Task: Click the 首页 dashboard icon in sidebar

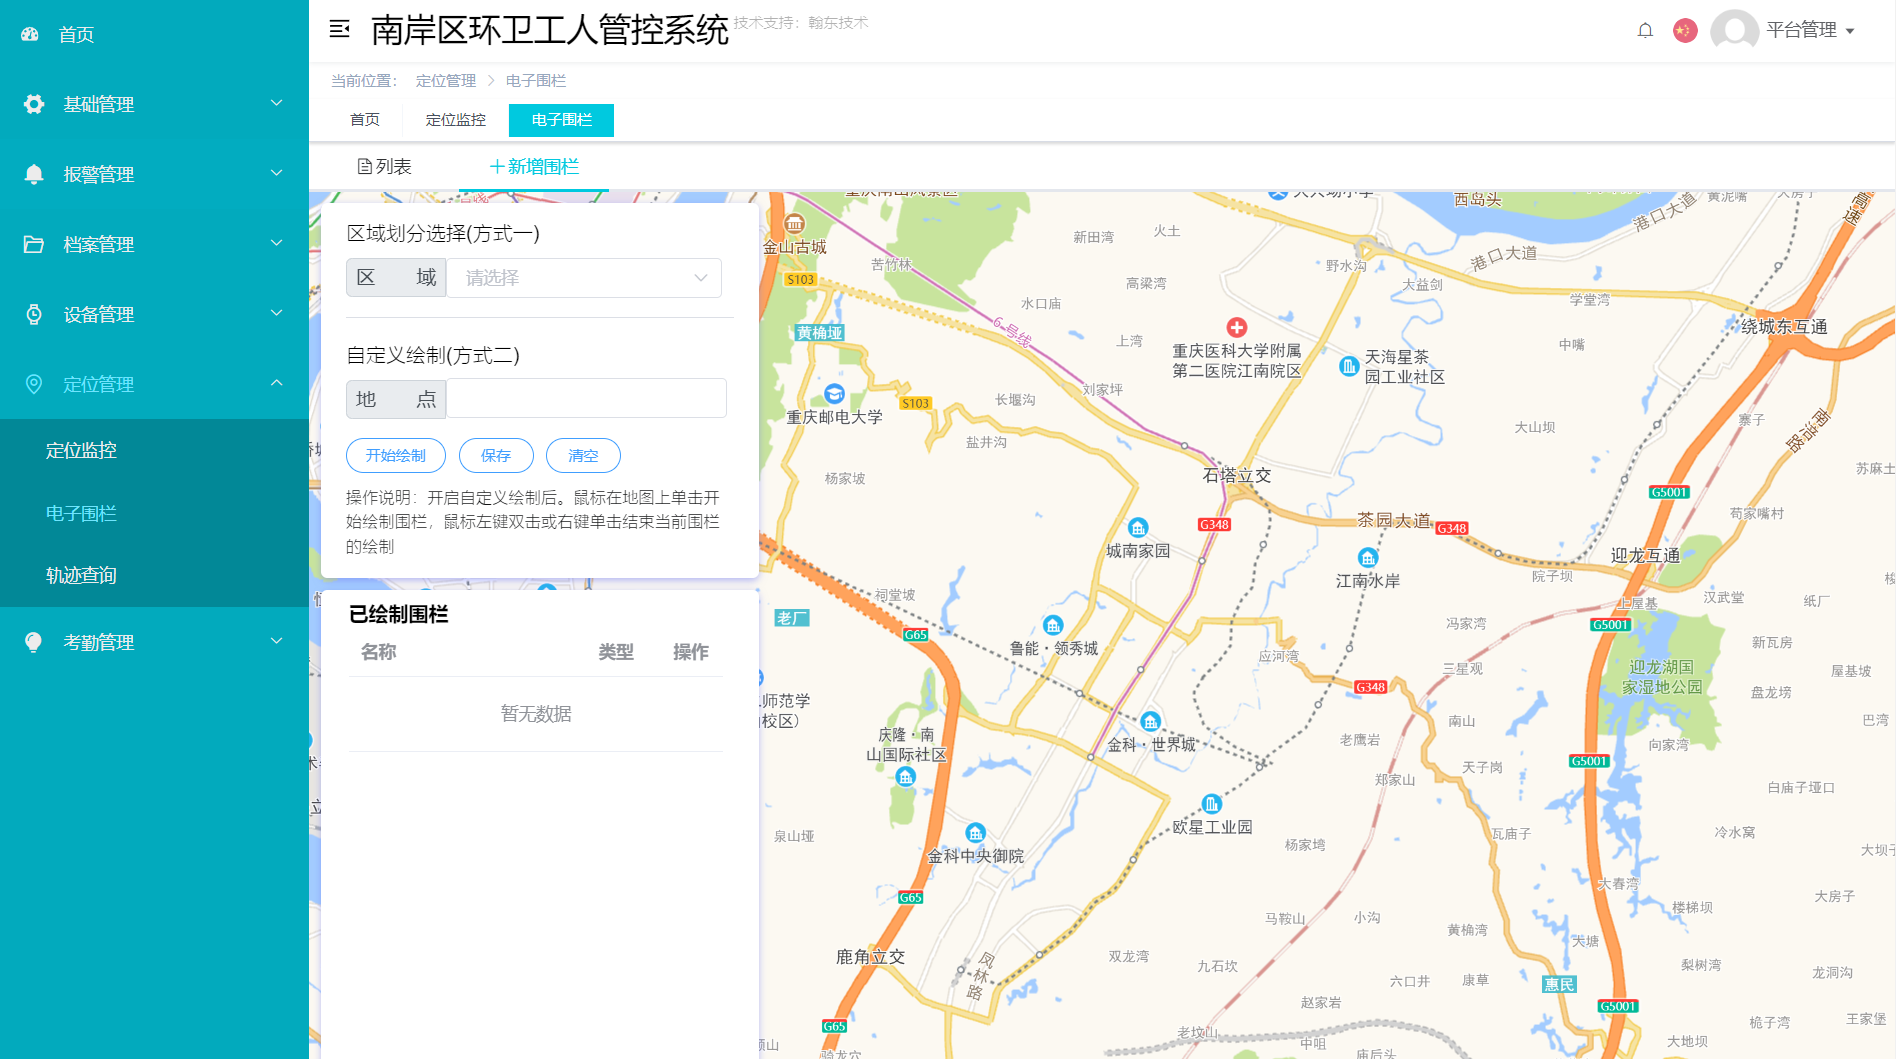Action: click(30, 34)
